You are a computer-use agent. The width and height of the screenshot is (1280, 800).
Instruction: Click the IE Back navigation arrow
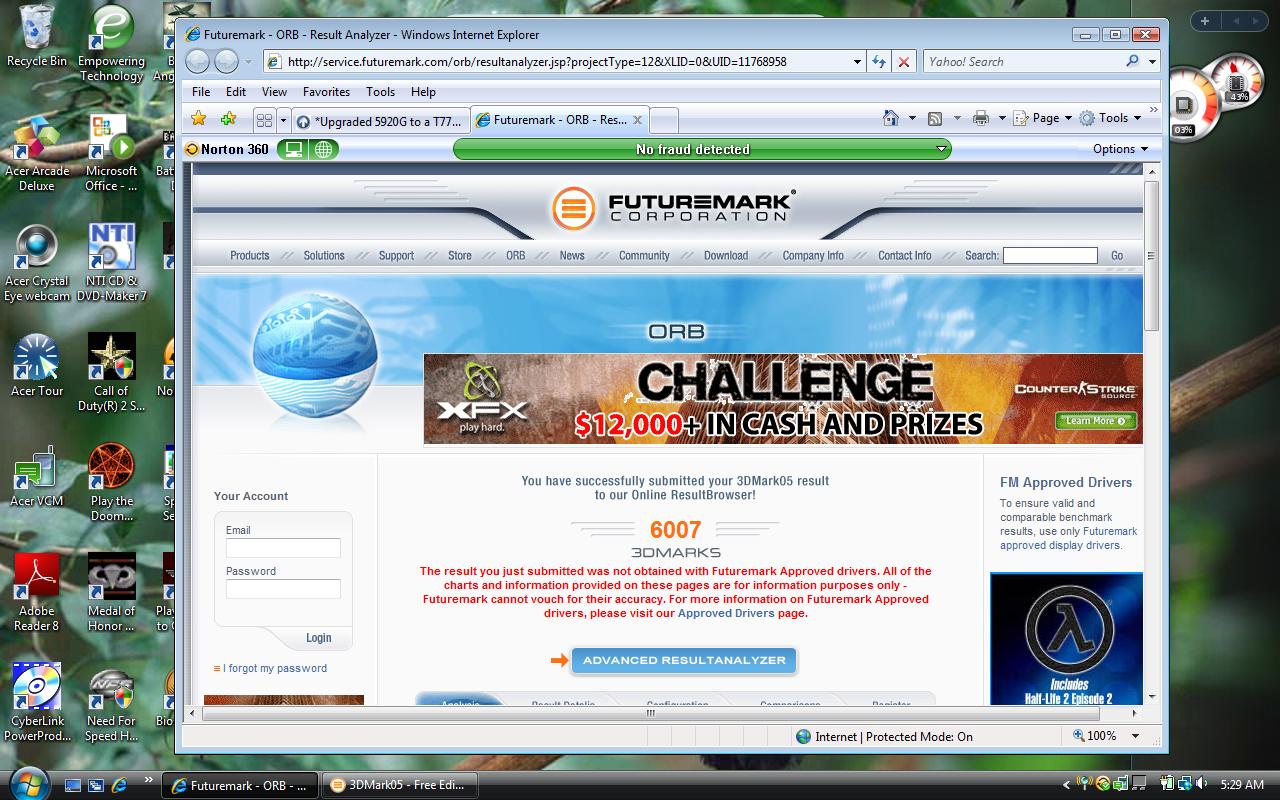(x=198, y=61)
